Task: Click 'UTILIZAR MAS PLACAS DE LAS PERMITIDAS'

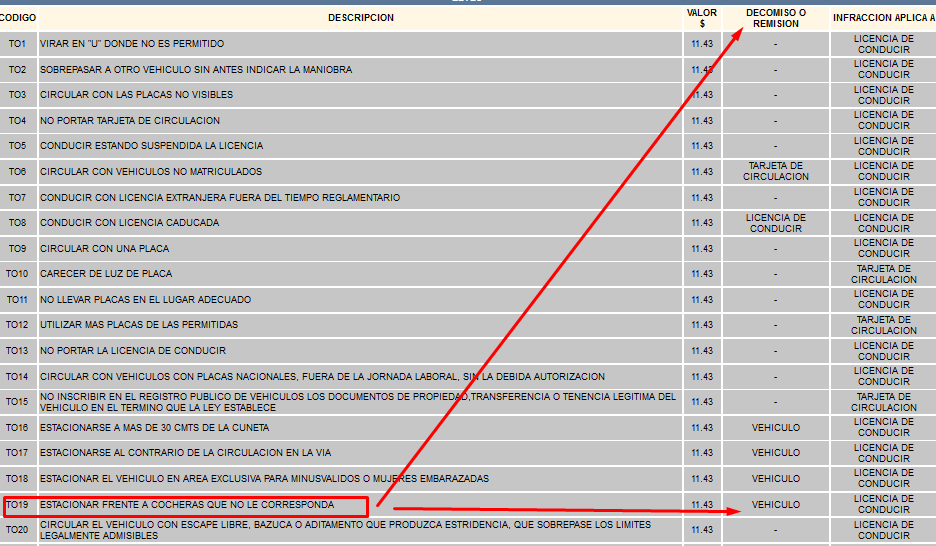Action: pos(139,325)
